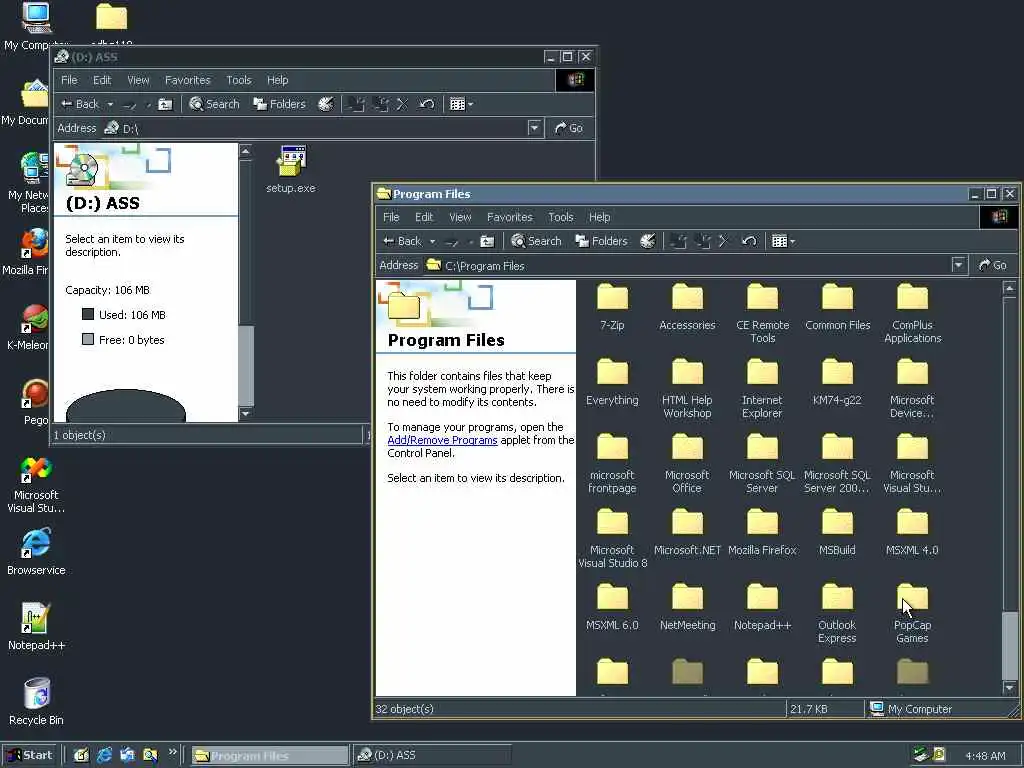Image resolution: width=1024 pixels, height=768 pixels.
Task: Open Back history dropdown in D: ASS window
Action: 110,104
